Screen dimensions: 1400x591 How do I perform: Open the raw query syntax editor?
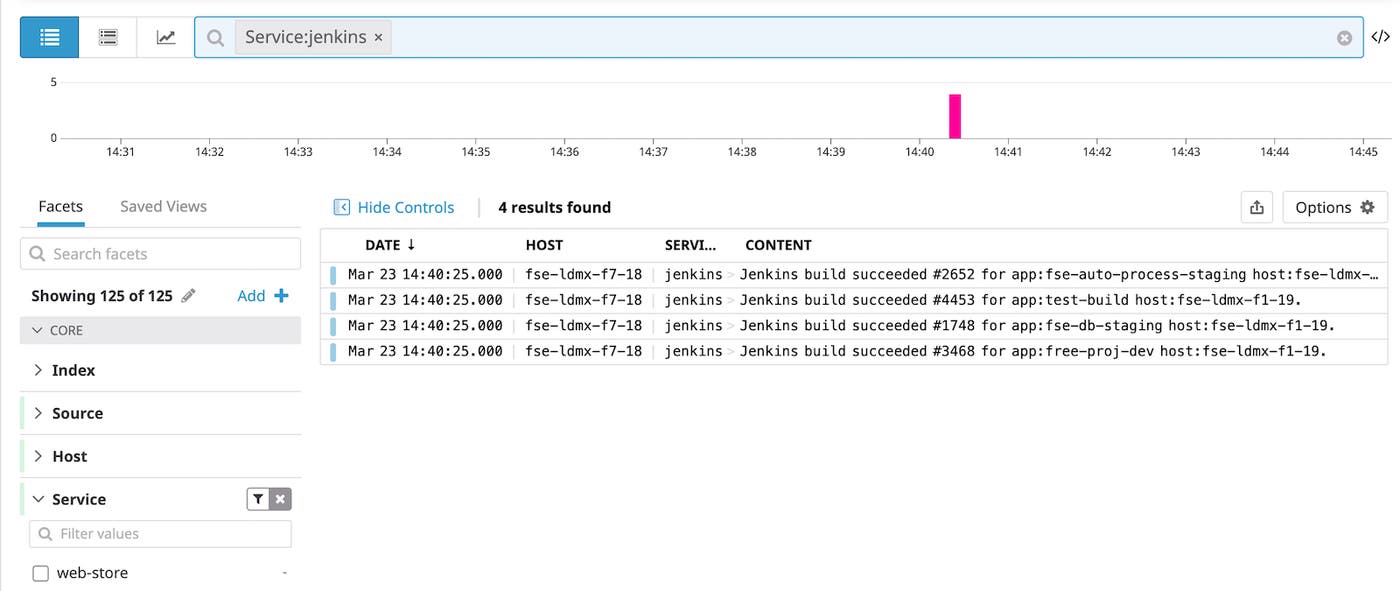(1383, 36)
